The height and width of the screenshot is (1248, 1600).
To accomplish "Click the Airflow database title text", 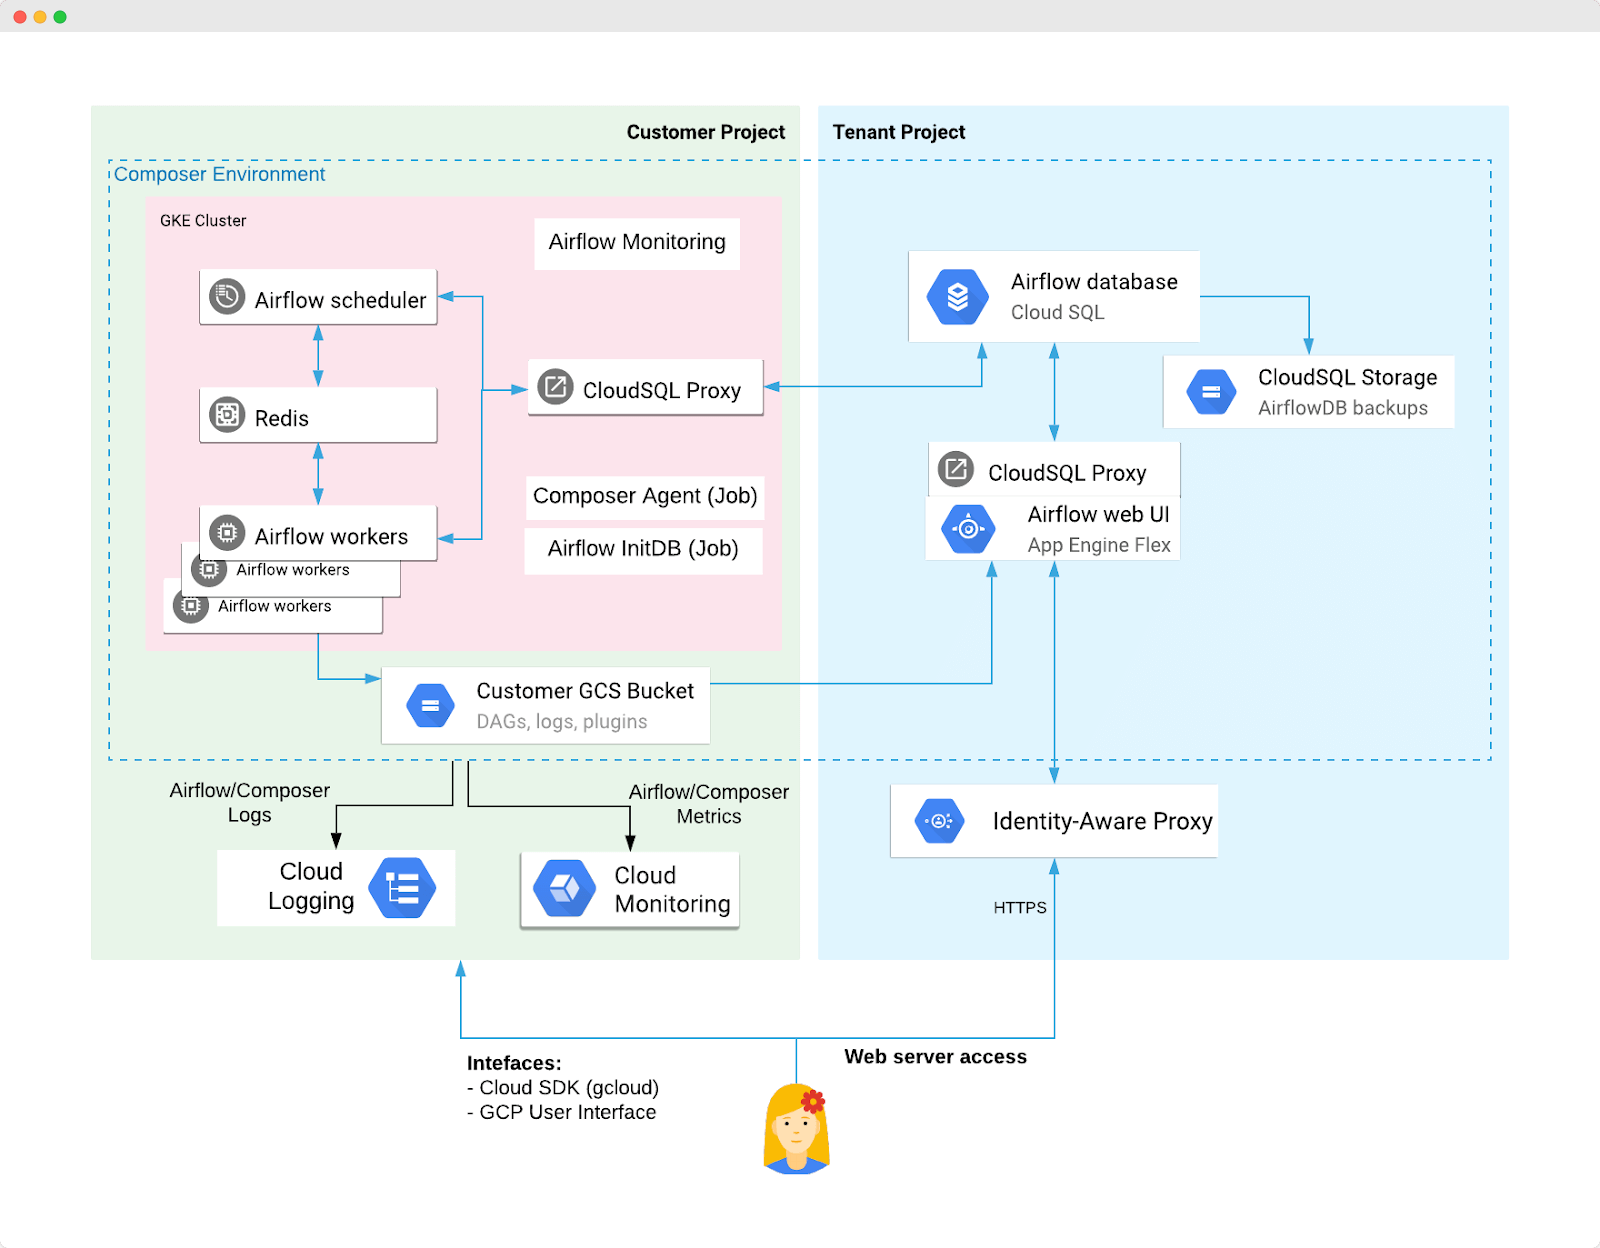I will click(1094, 282).
